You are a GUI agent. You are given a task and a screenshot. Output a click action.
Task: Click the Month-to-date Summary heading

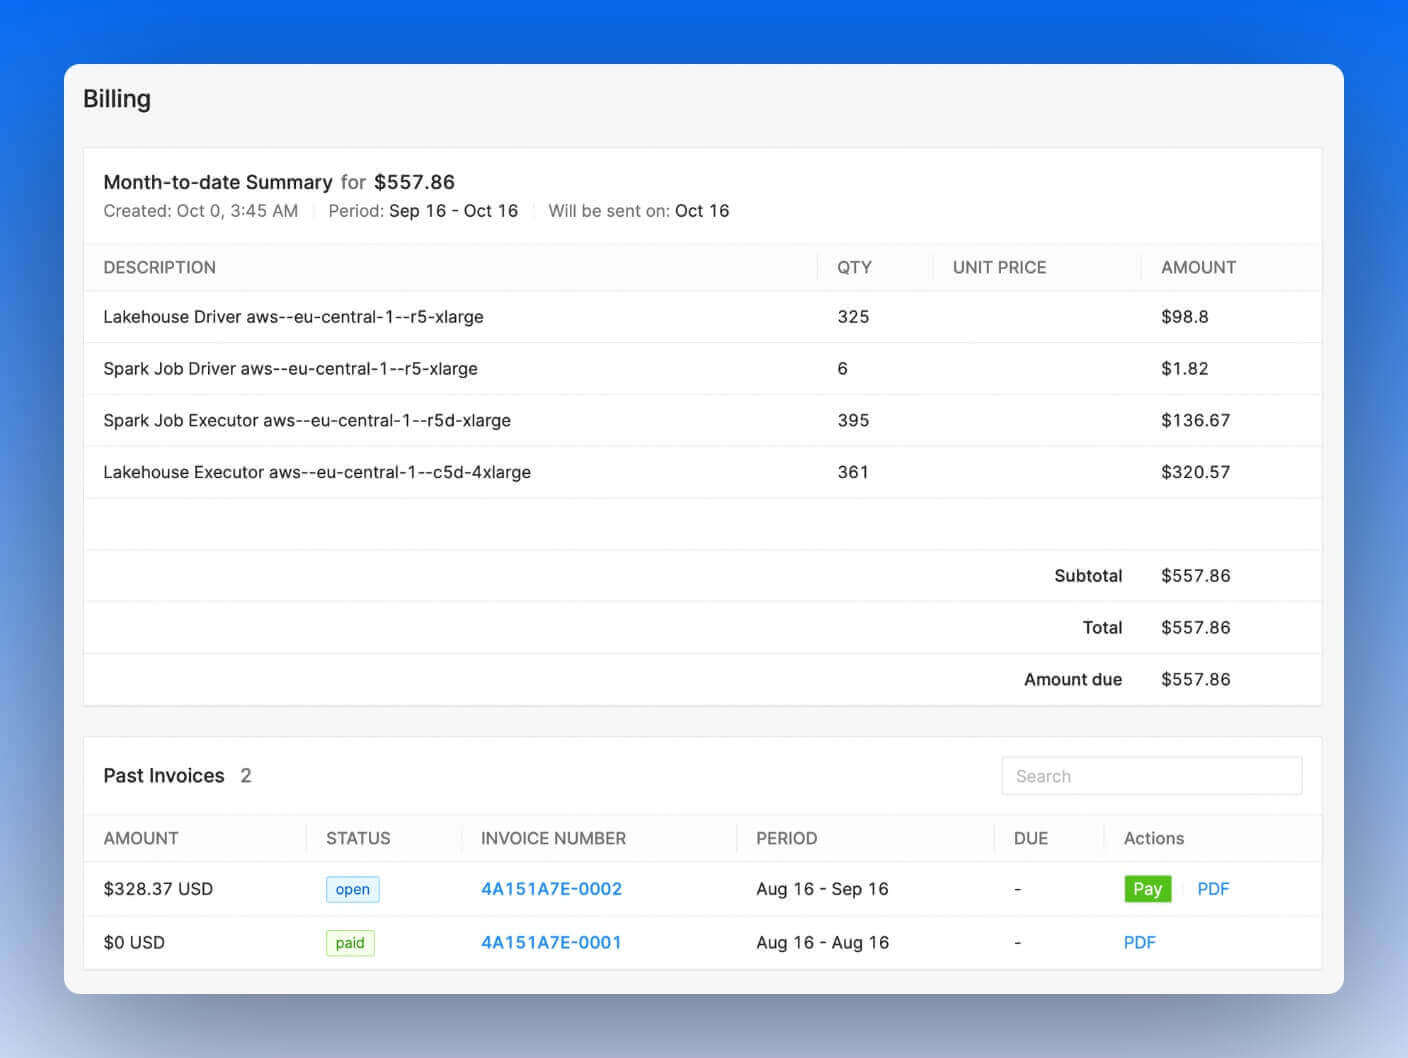pos(218,182)
